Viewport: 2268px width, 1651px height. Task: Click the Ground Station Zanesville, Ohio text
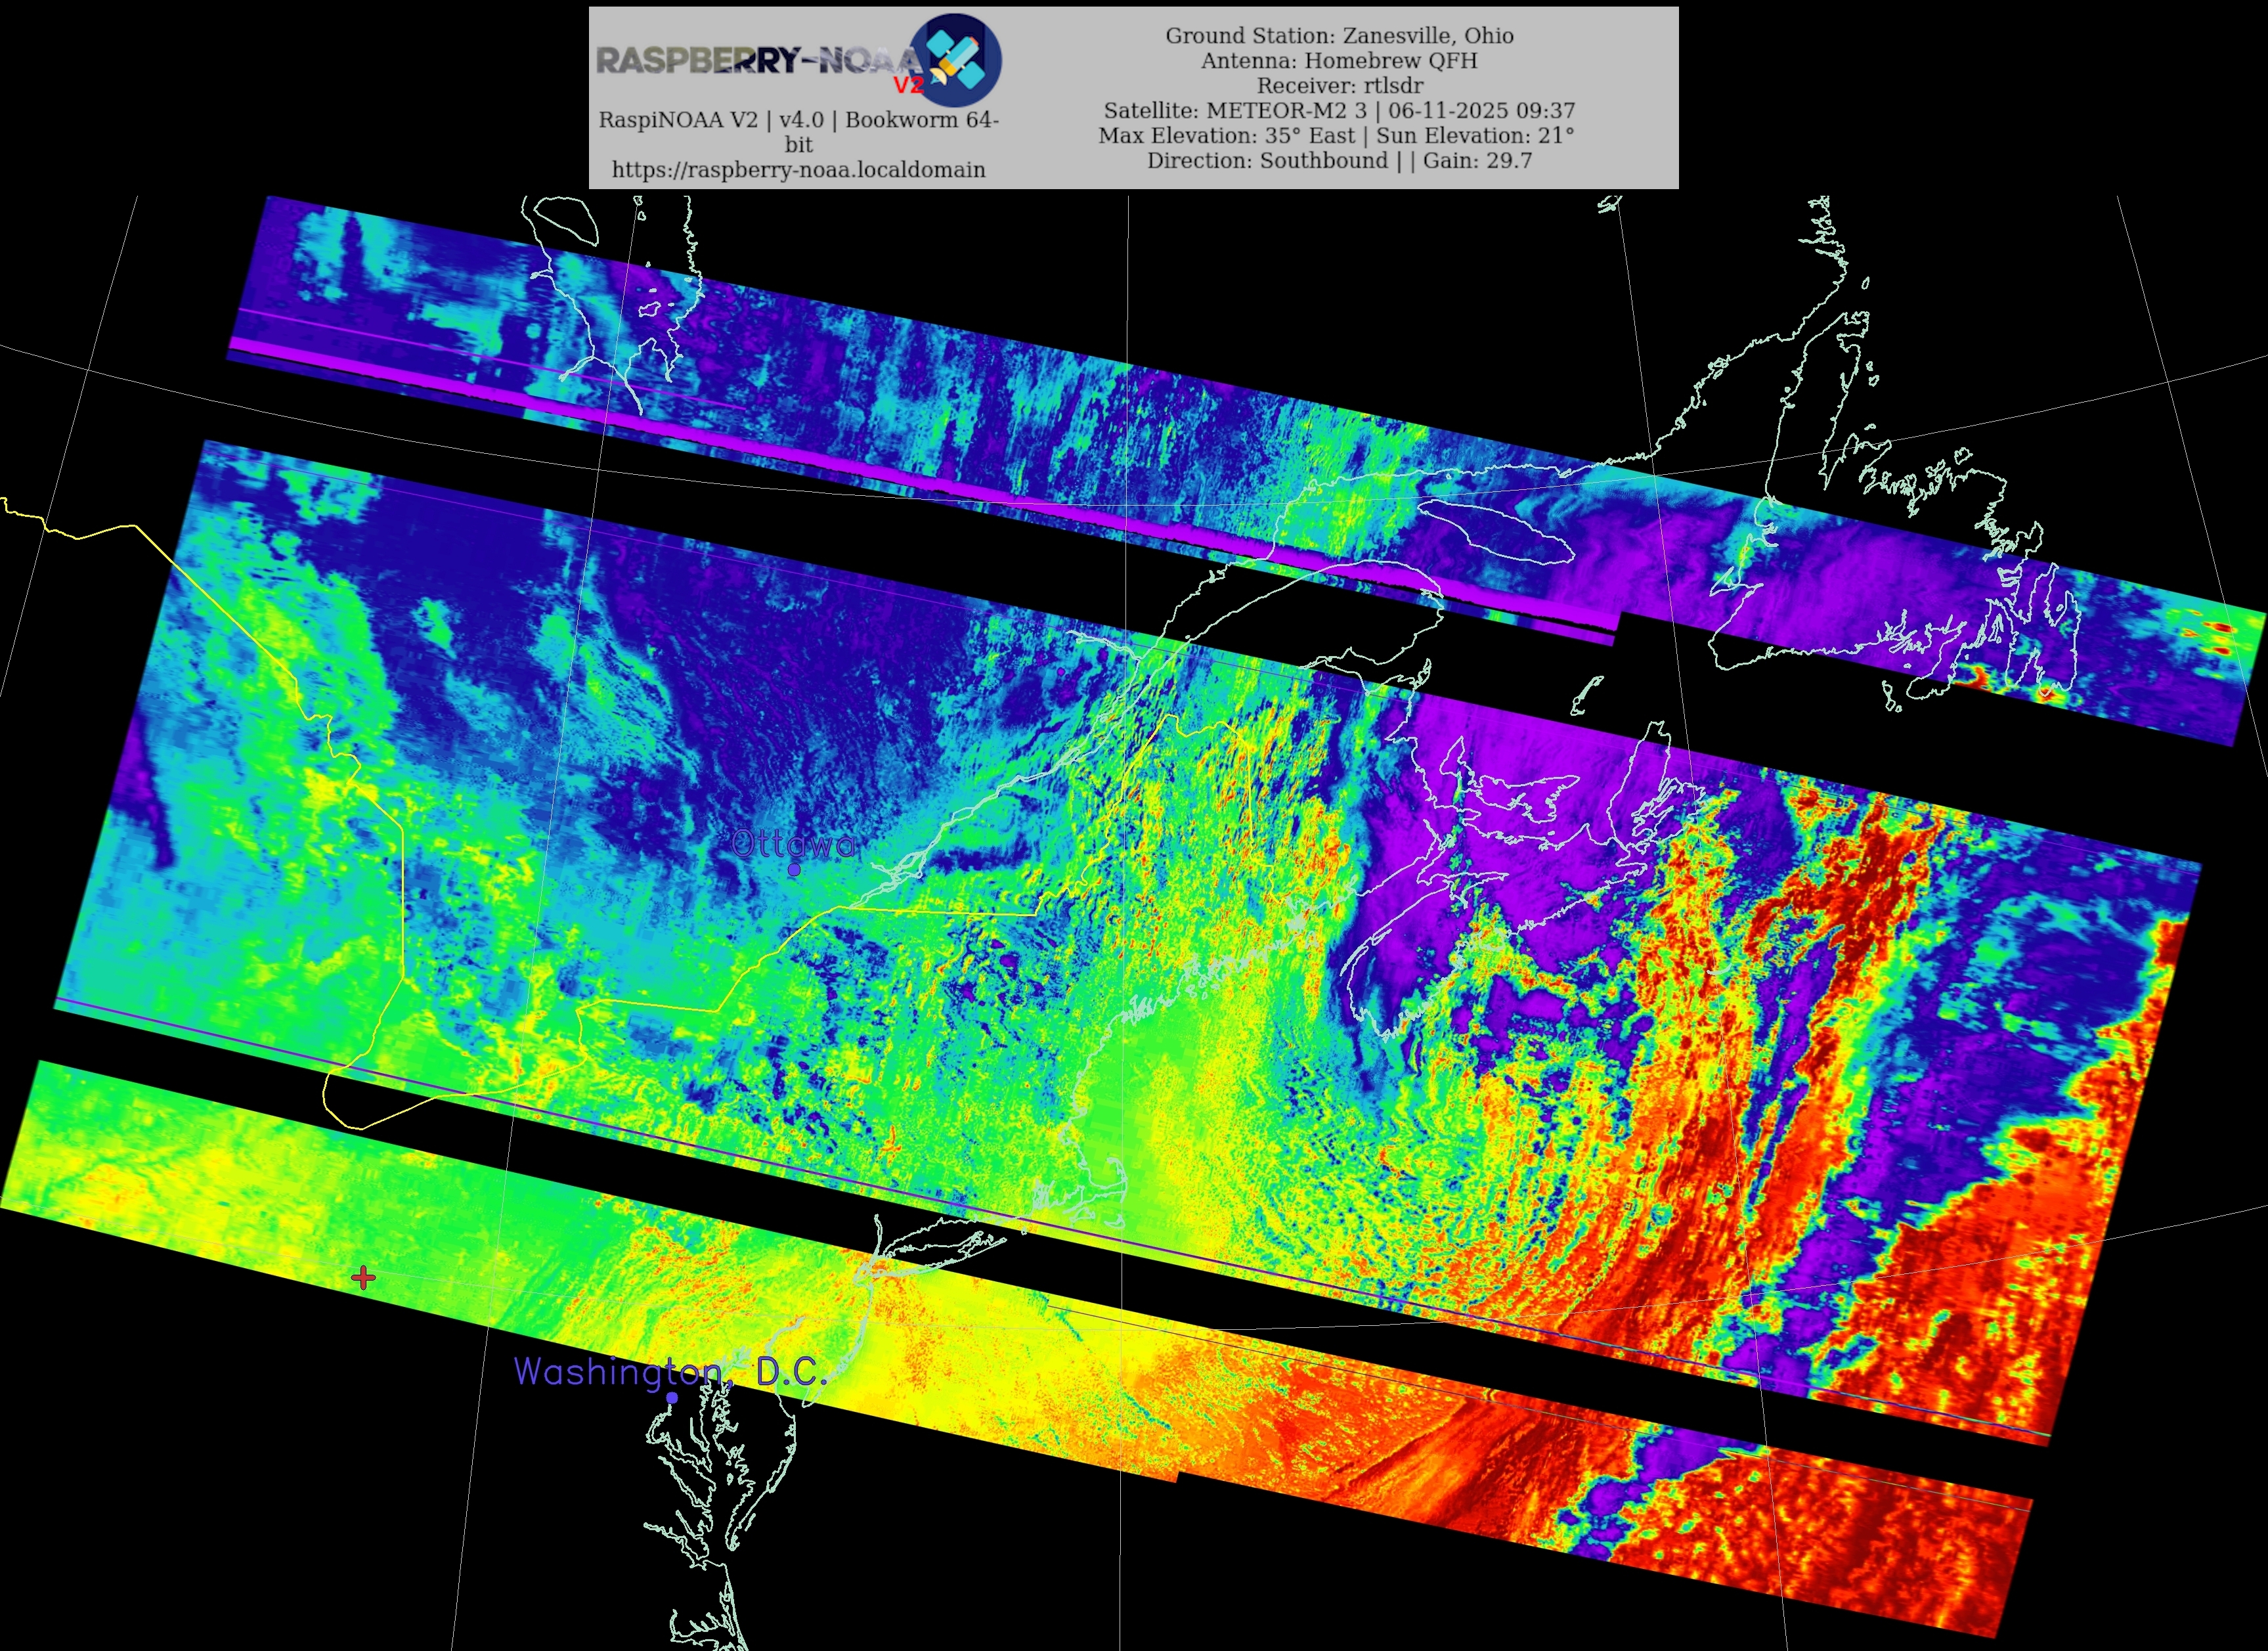[1339, 35]
